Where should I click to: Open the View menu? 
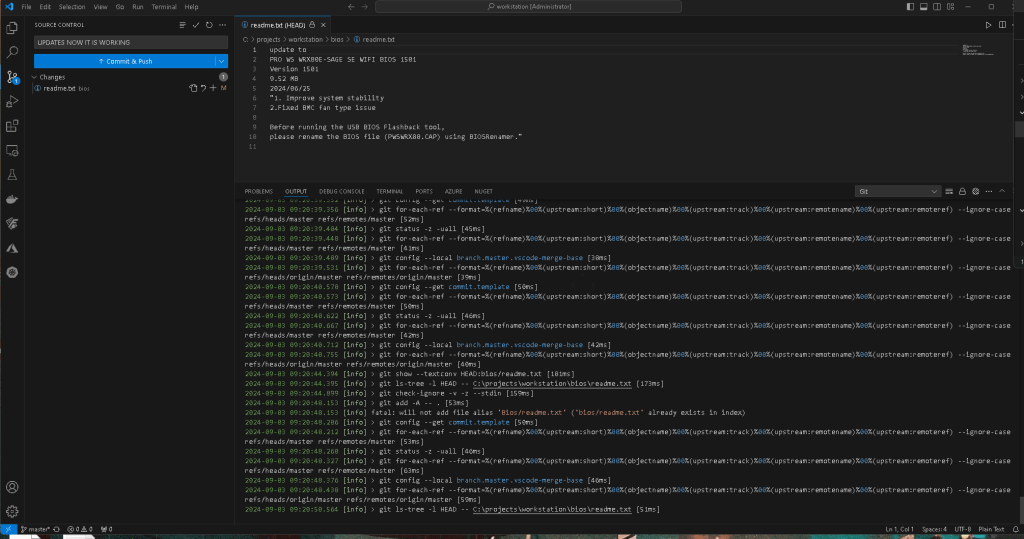[100, 7]
